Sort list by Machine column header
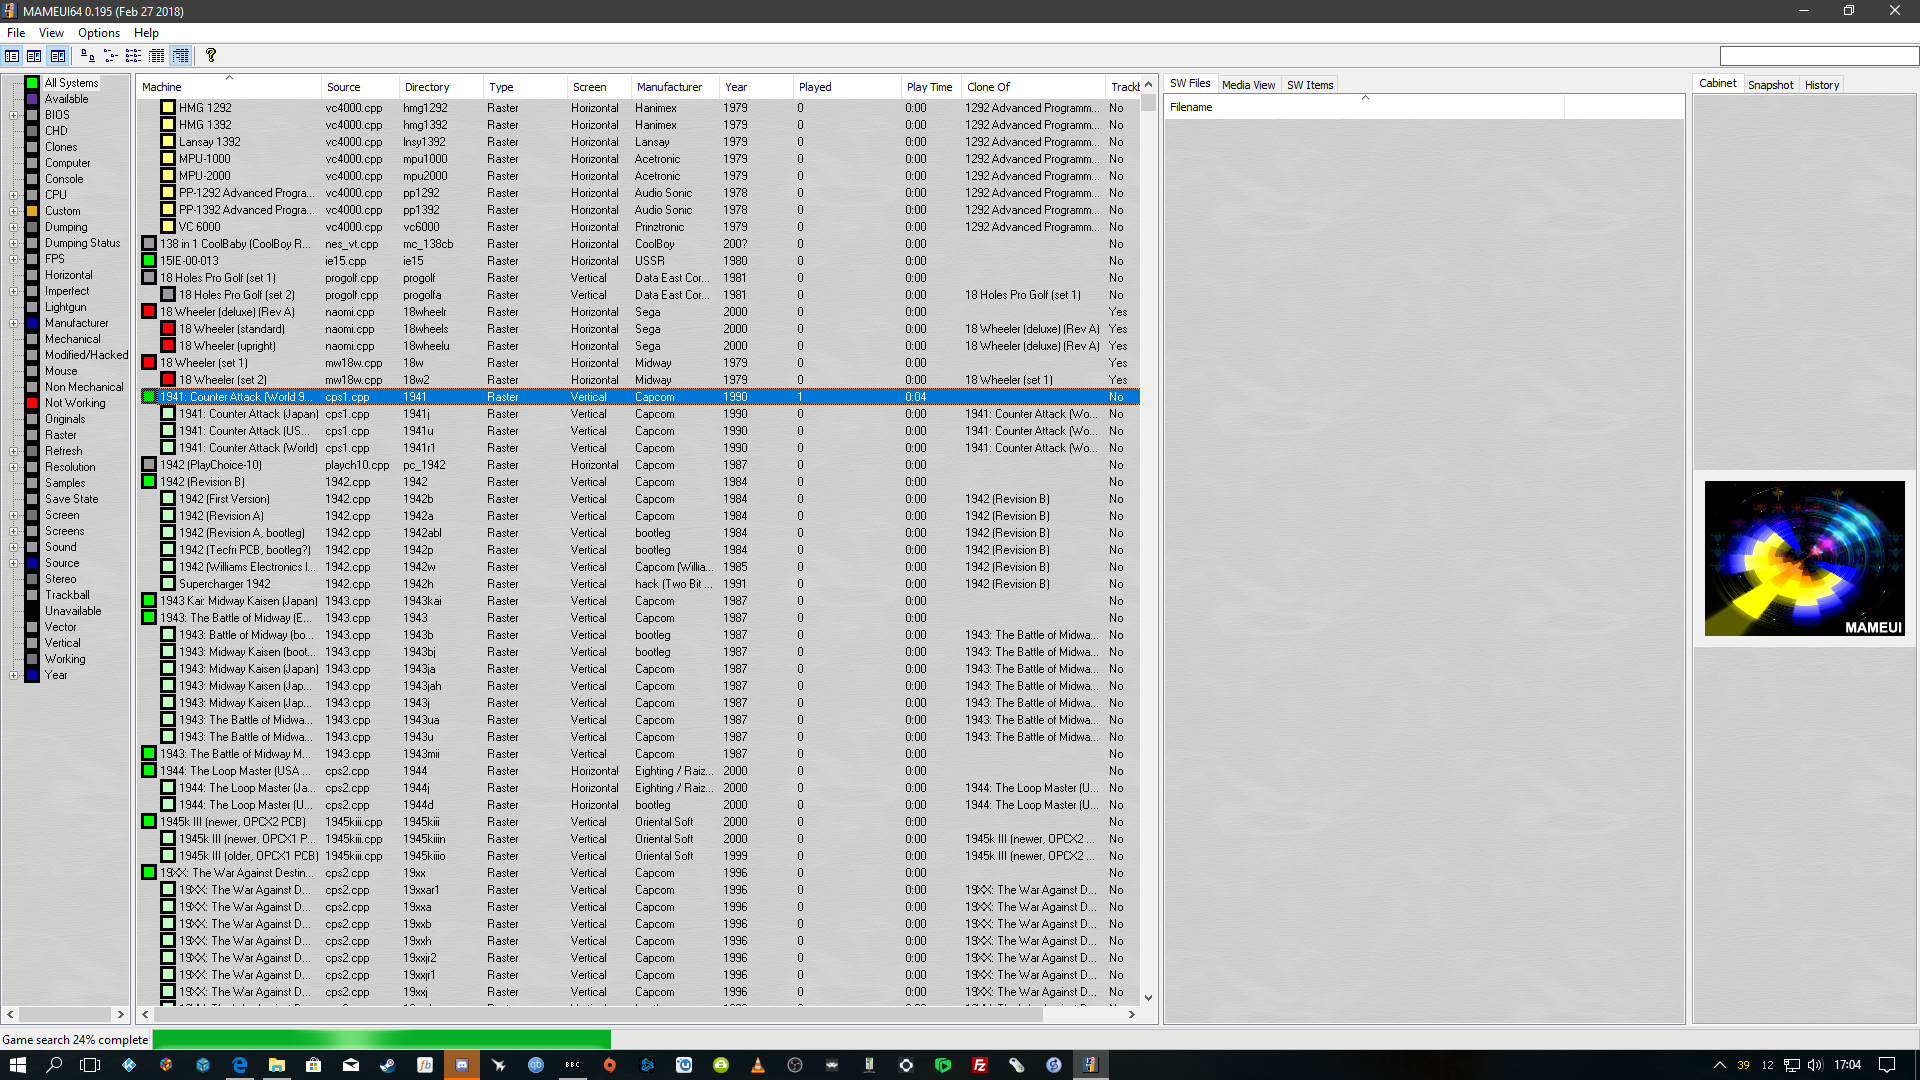Screen dimensions: 1920x1080 point(229,87)
